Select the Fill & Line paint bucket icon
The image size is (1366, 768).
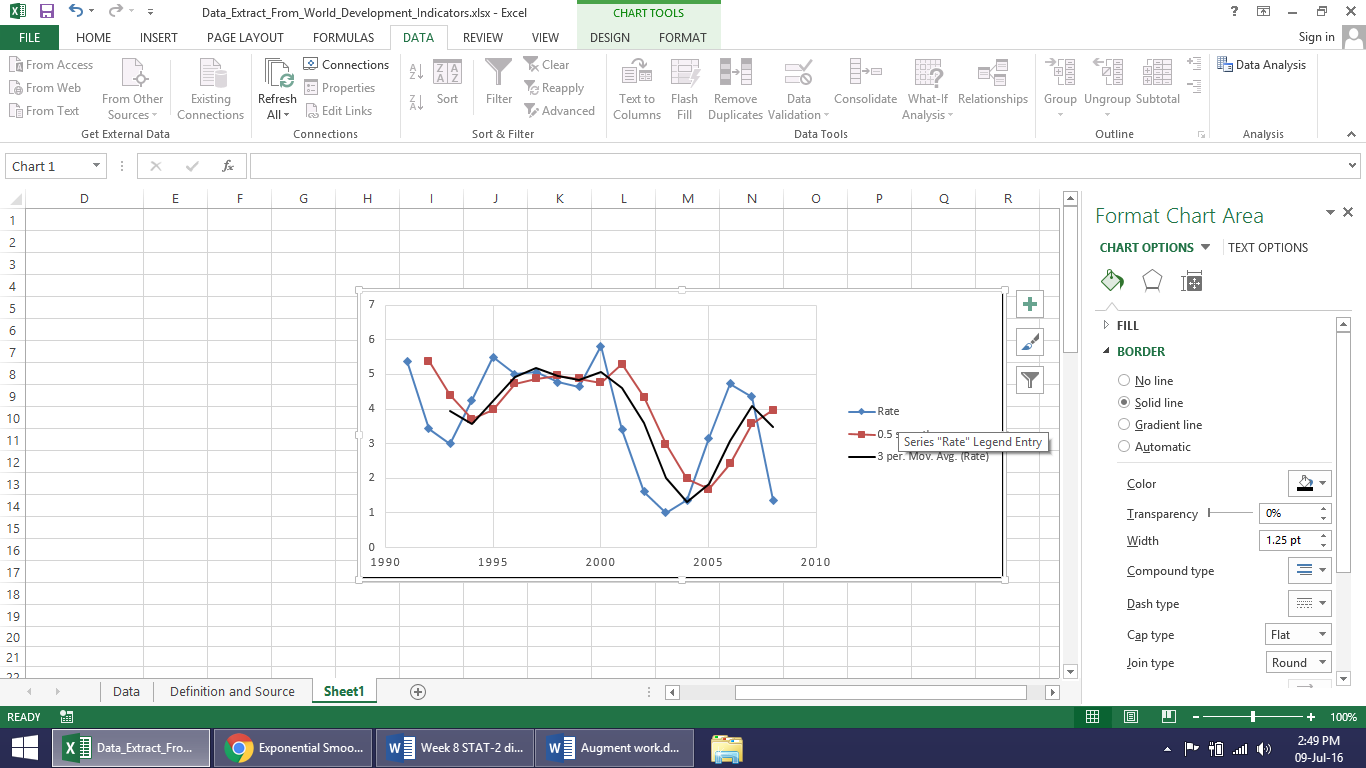coord(1112,281)
